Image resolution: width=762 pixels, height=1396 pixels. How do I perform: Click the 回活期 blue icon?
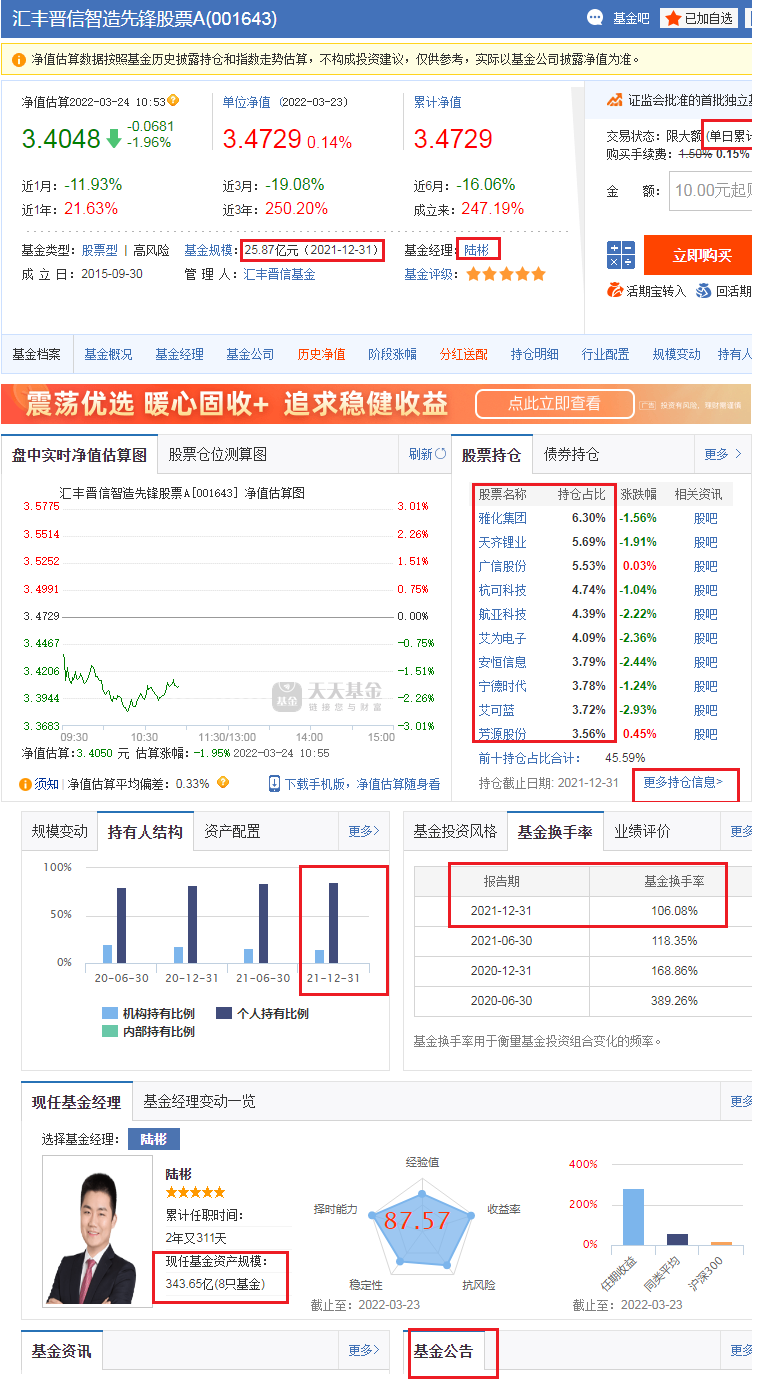pos(704,291)
